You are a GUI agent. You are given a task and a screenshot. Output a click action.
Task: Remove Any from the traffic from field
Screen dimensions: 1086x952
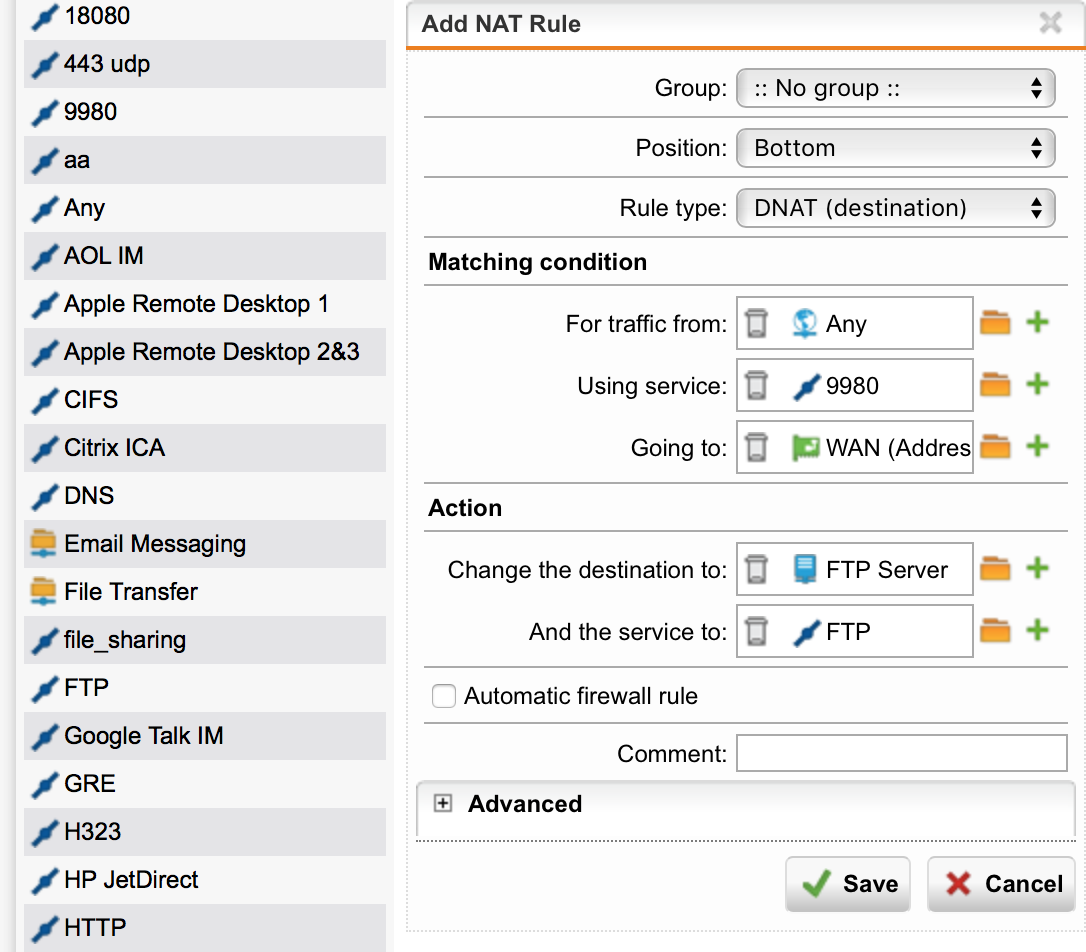pyautogui.click(x=756, y=323)
